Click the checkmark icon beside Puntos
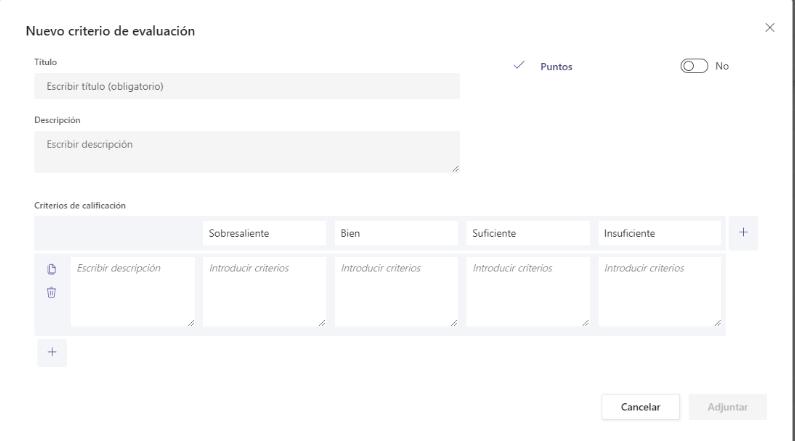 click(519, 65)
